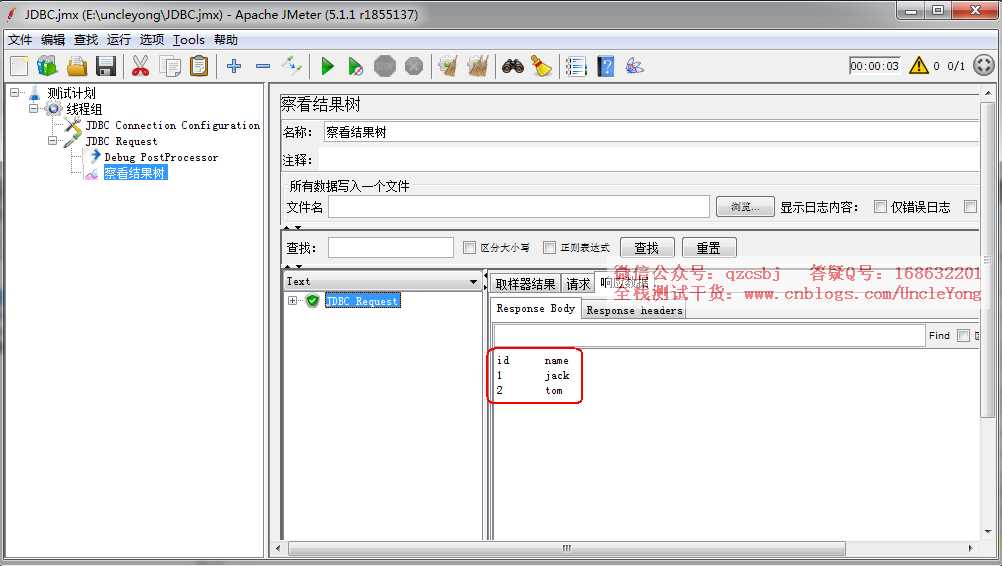Viewport: 1002px width, 566px height.
Task: Open the 编辑 menu
Action: point(53,40)
